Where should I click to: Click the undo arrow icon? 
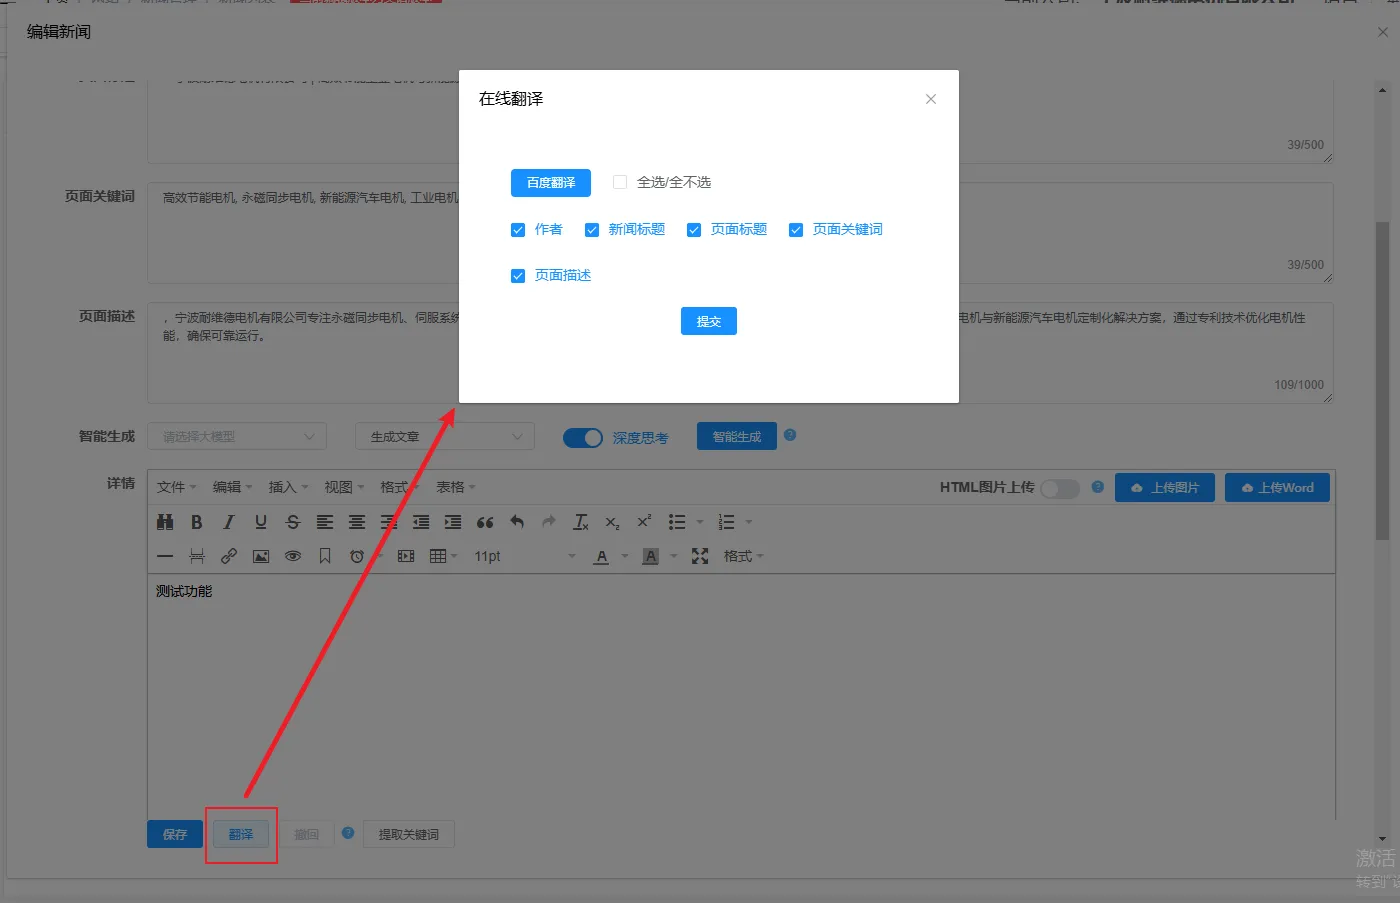tap(517, 522)
